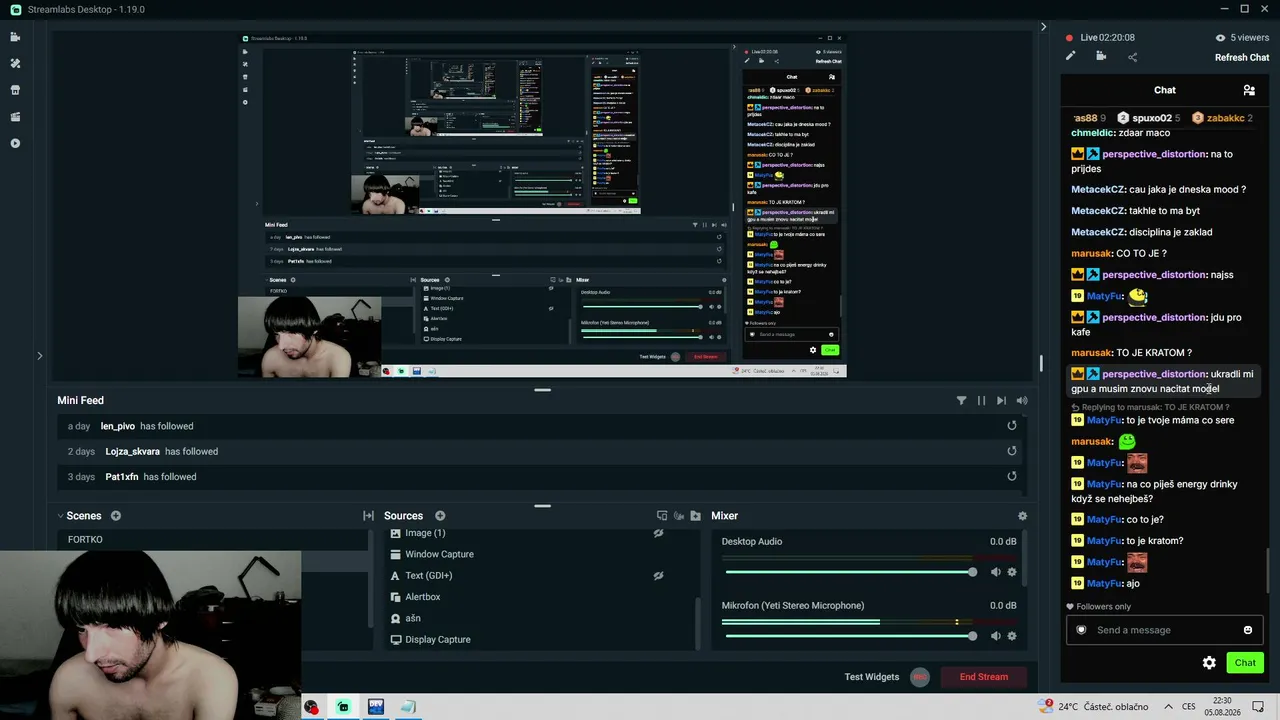Open the chat emote picker
This screenshot has width=1280, height=720.
pyautogui.click(x=1248, y=630)
